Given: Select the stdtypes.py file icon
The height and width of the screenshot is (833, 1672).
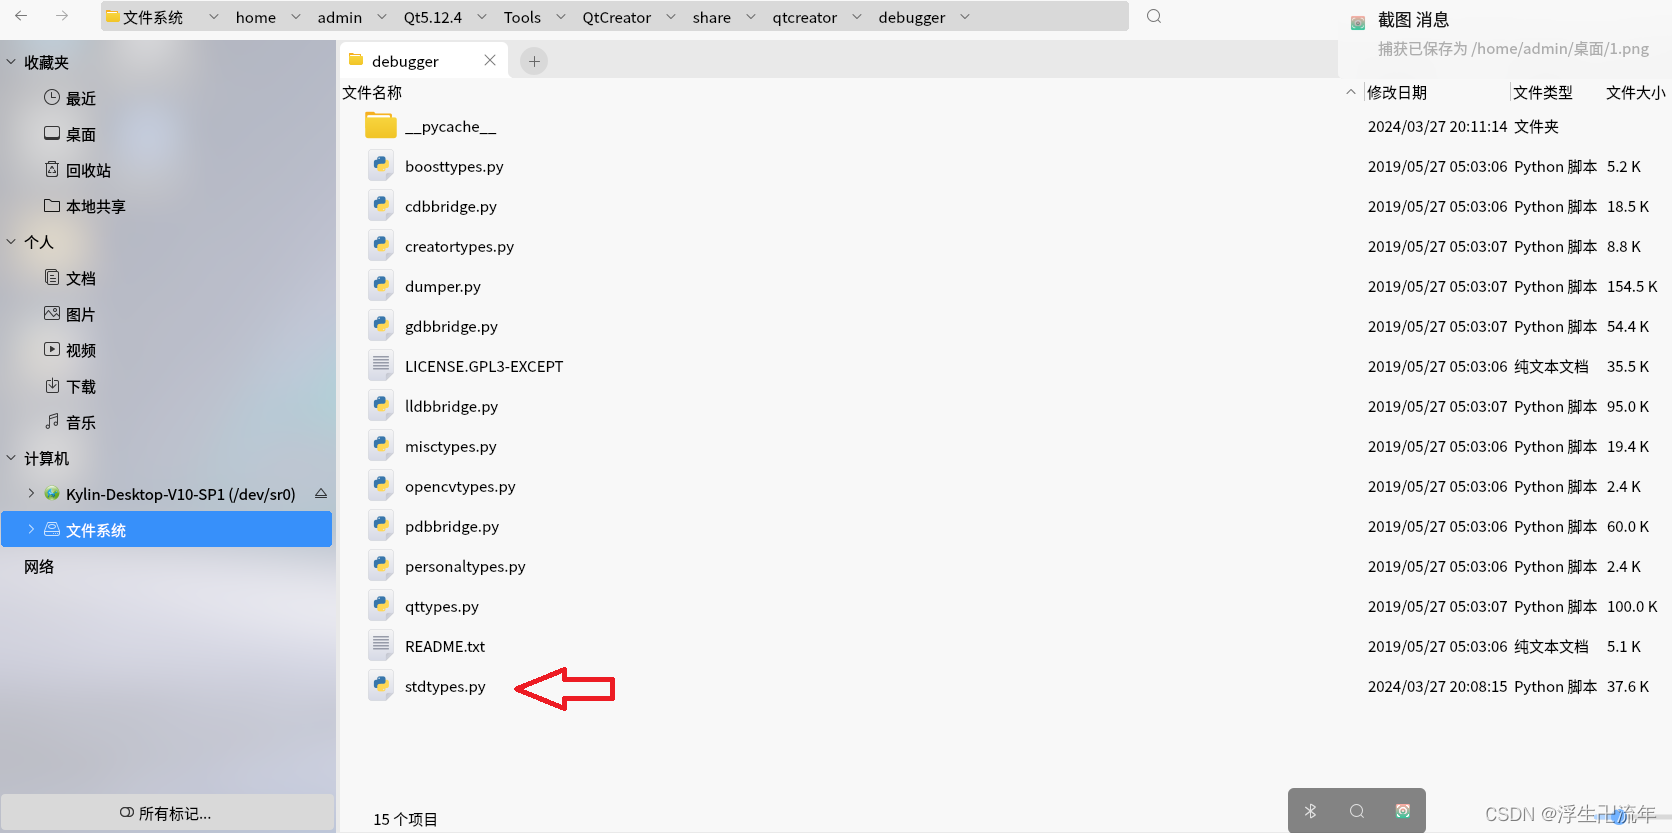Looking at the screenshot, I should [381, 686].
